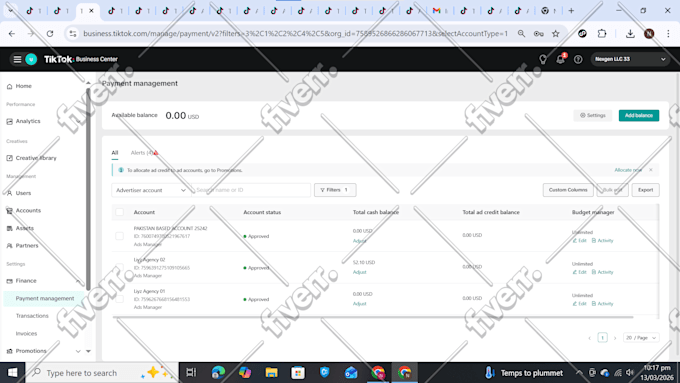Click Adjust for Pakistan Based Account

pos(360,241)
